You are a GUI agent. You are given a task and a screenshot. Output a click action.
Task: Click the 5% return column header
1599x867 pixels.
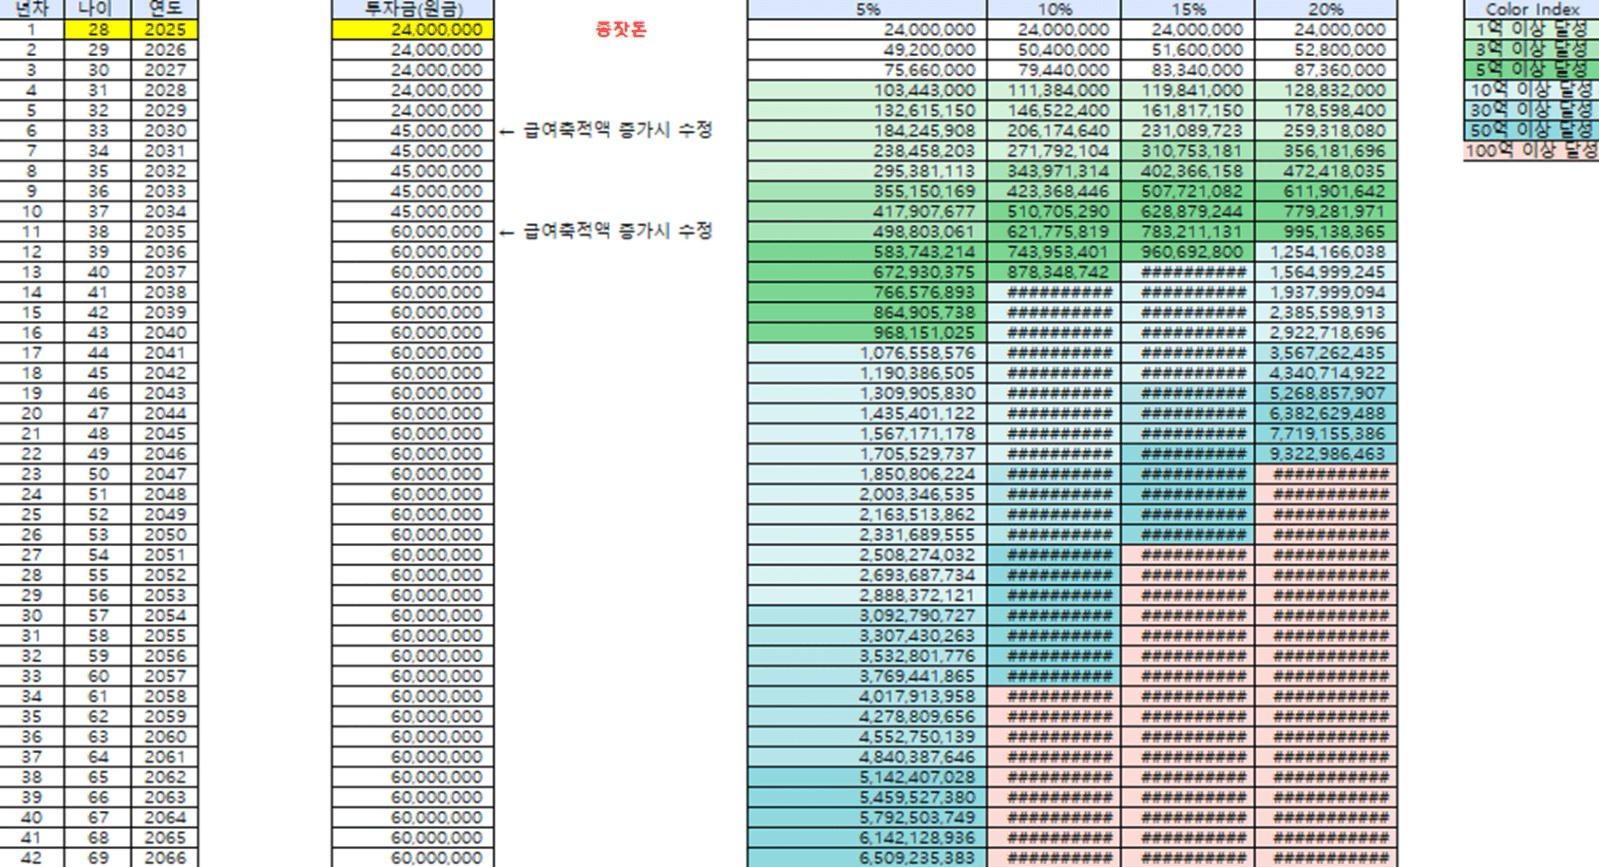click(867, 9)
